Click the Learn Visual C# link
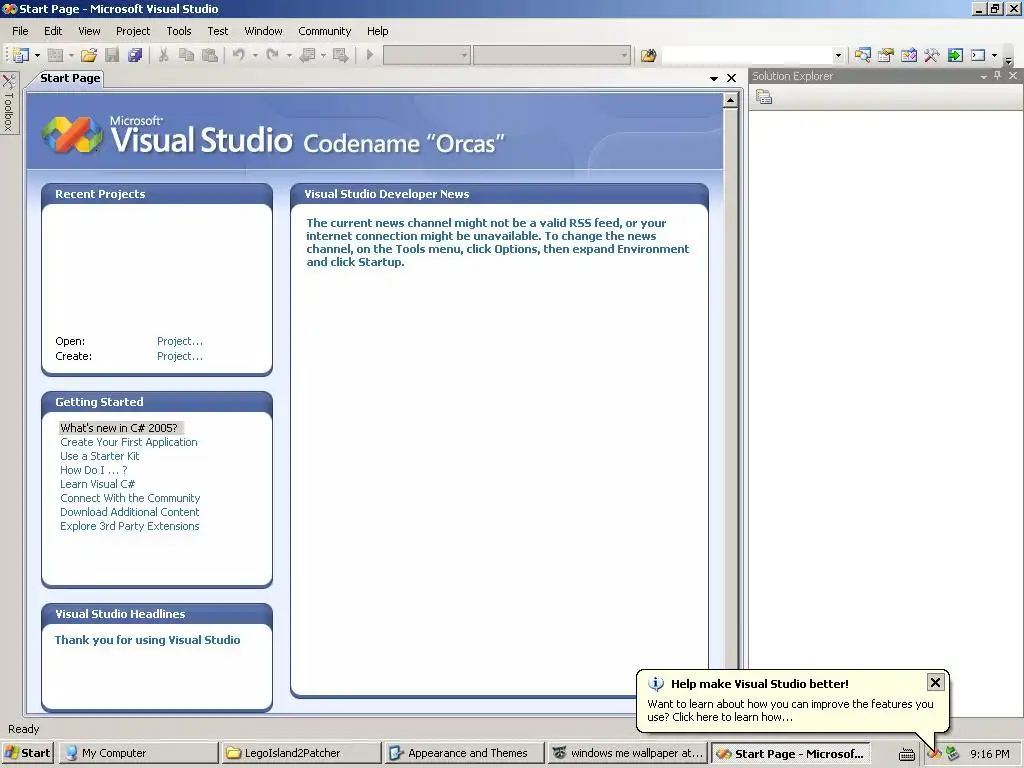Screen dimensions: 1024x768 (x=97, y=484)
